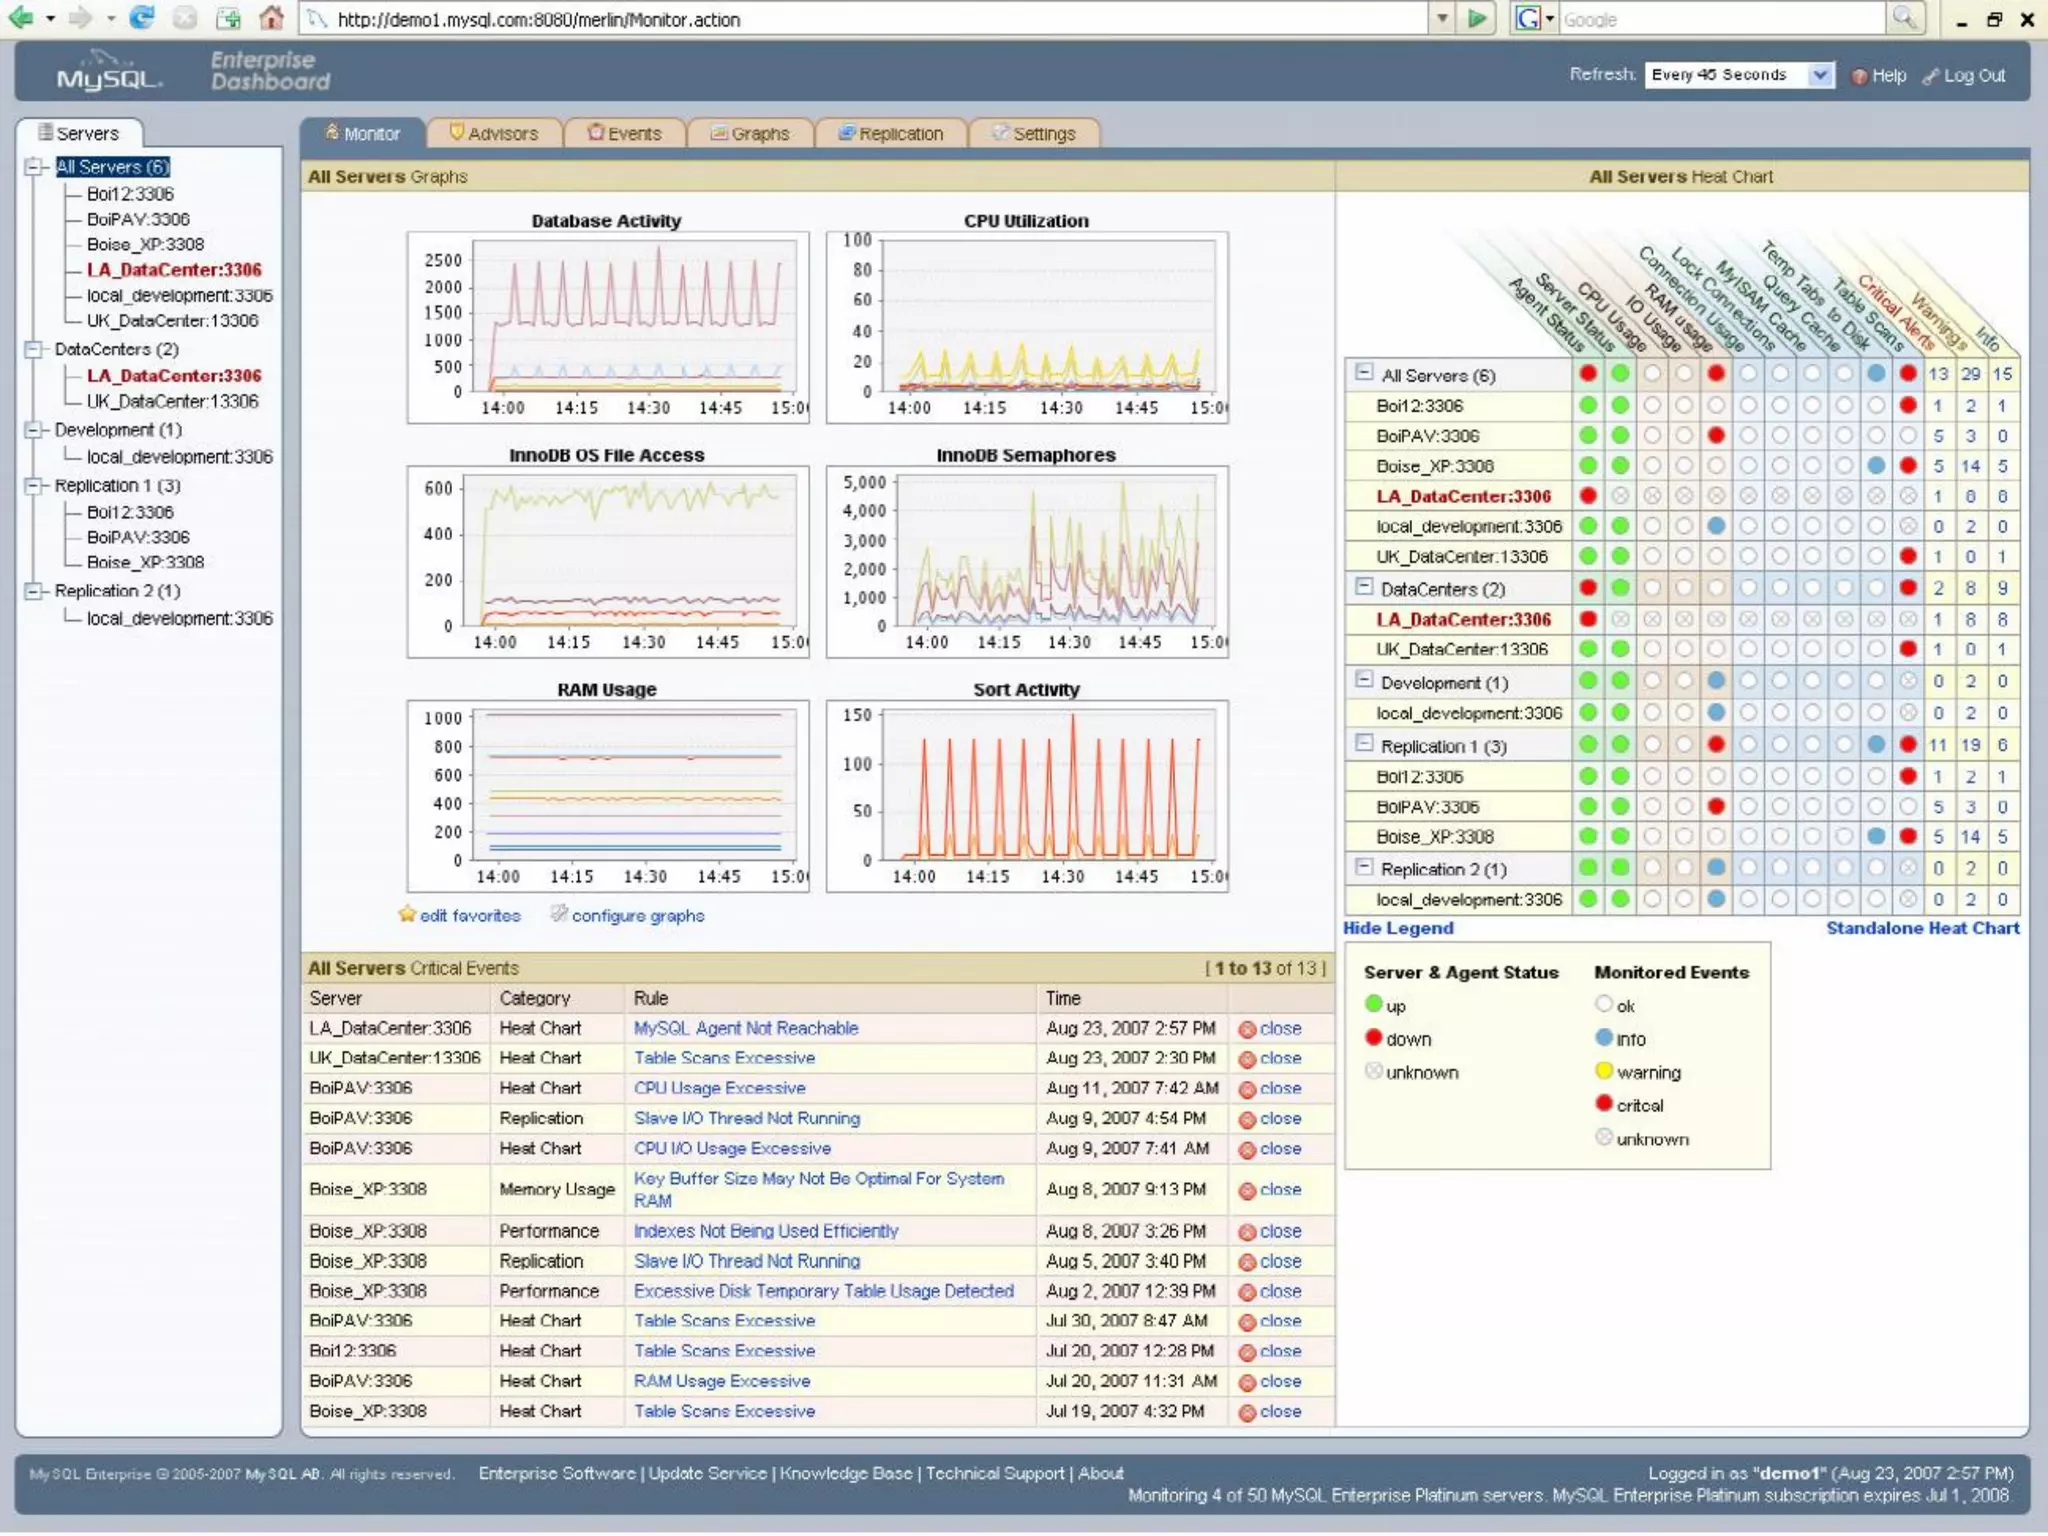Viewport: 2048px width, 1536px height.
Task: Click the Database Activity graph
Action: [607, 328]
